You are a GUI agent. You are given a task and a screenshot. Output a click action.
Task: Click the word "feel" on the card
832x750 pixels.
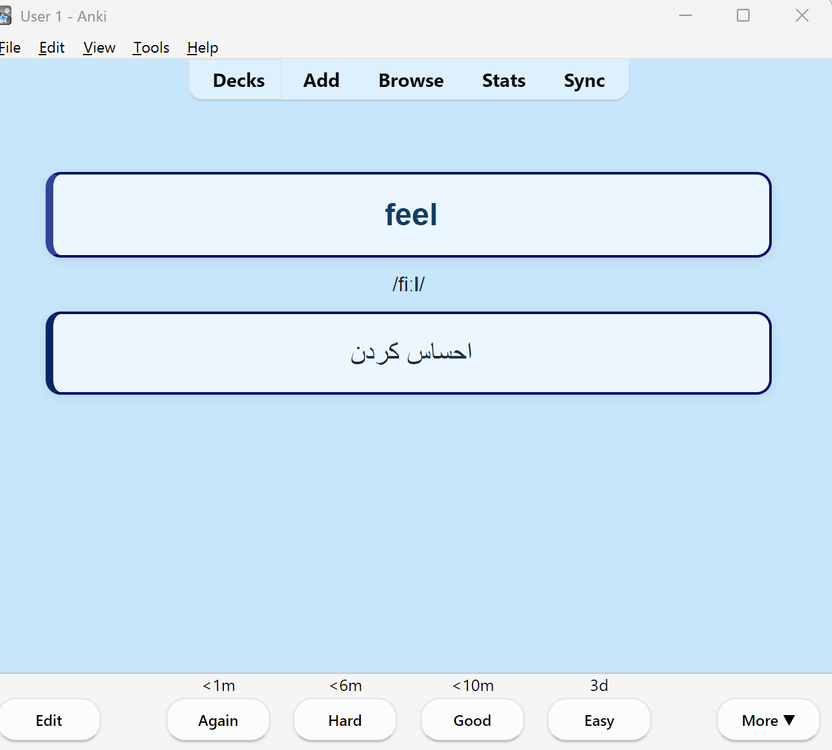click(x=411, y=214)
